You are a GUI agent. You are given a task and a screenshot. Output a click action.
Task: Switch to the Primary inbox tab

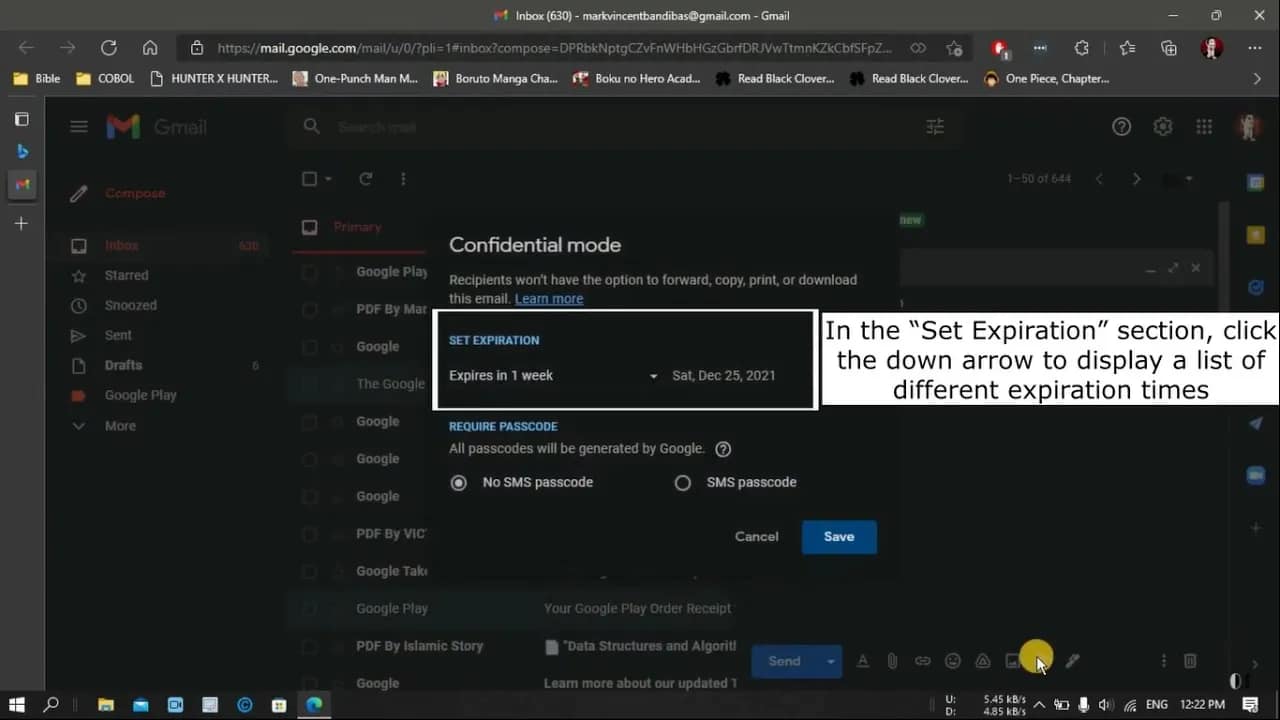click(x=357, y=227)
